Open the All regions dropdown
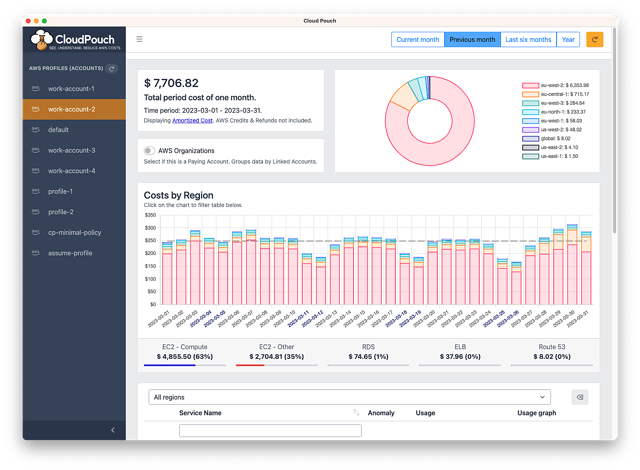The width and height of the screenshot is (640, 470). (x=349, y=397)
